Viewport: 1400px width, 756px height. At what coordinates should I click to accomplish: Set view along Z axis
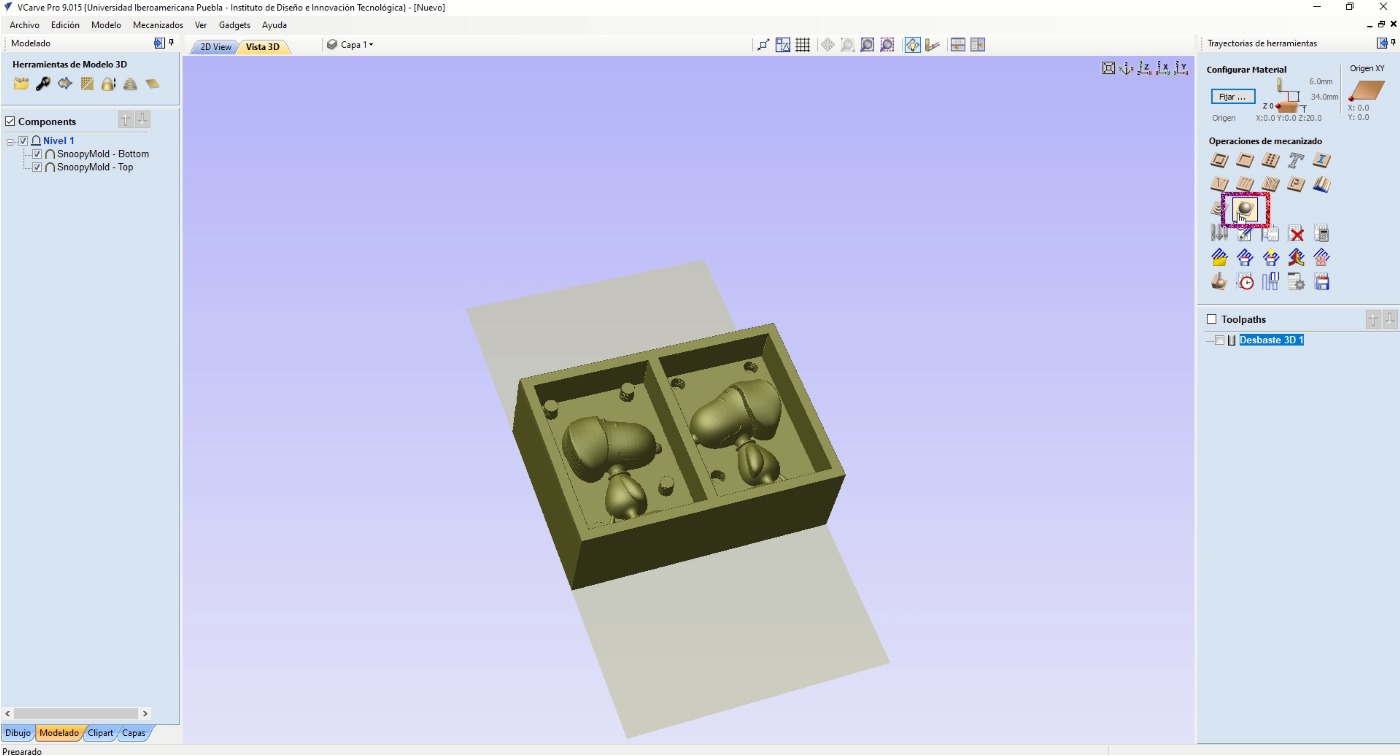coord(1145,68)
